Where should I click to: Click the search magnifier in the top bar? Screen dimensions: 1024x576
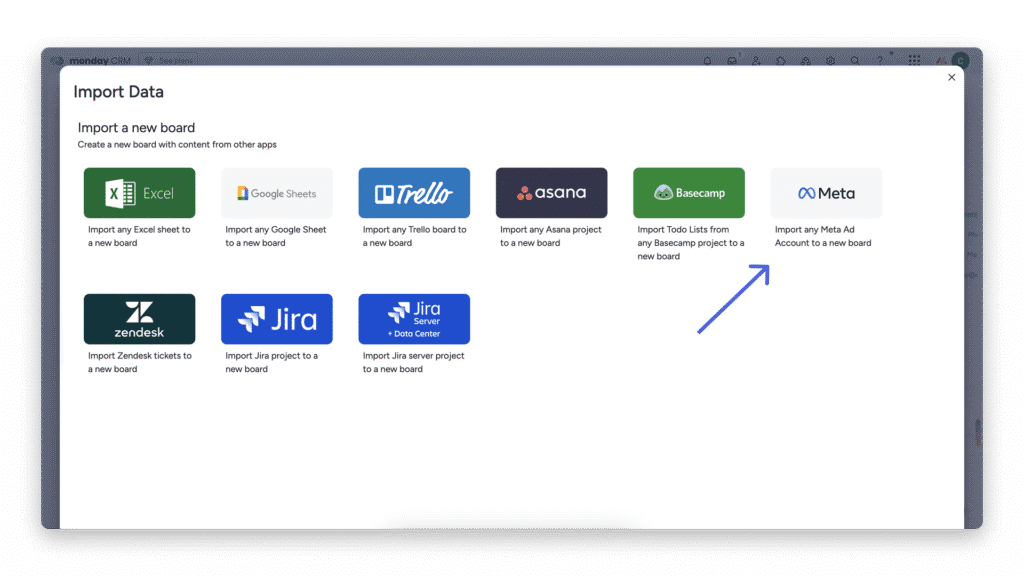855,61
